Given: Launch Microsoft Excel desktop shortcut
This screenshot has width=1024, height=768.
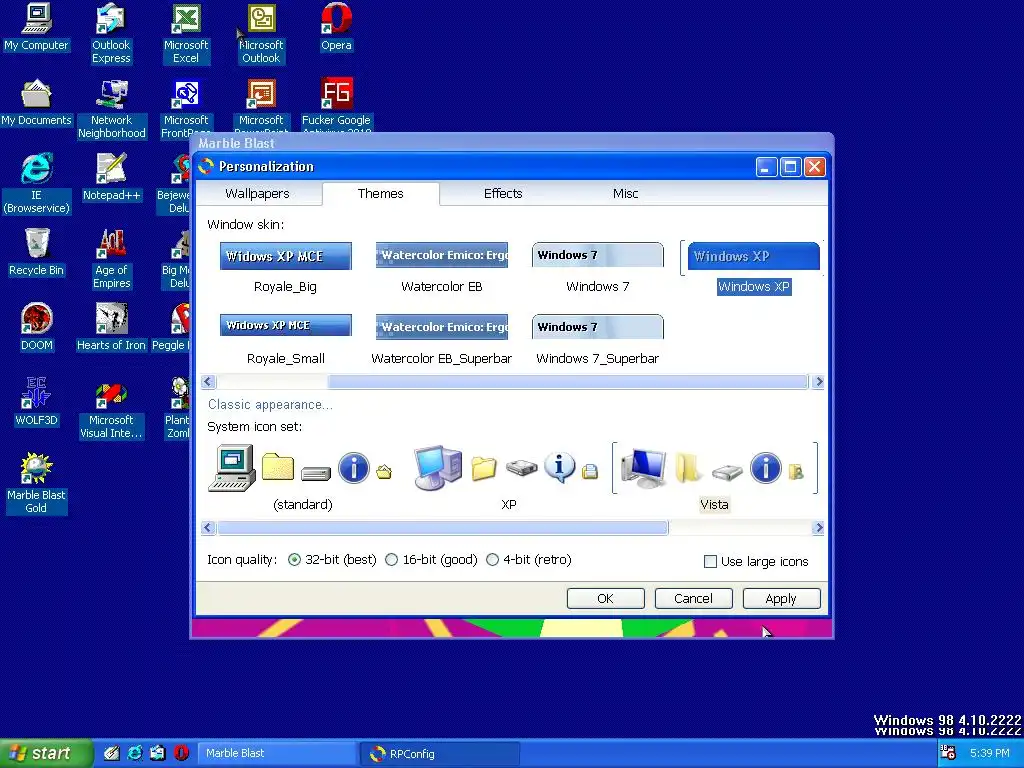Looking at the screenshot, I should (x=186, y=34).
